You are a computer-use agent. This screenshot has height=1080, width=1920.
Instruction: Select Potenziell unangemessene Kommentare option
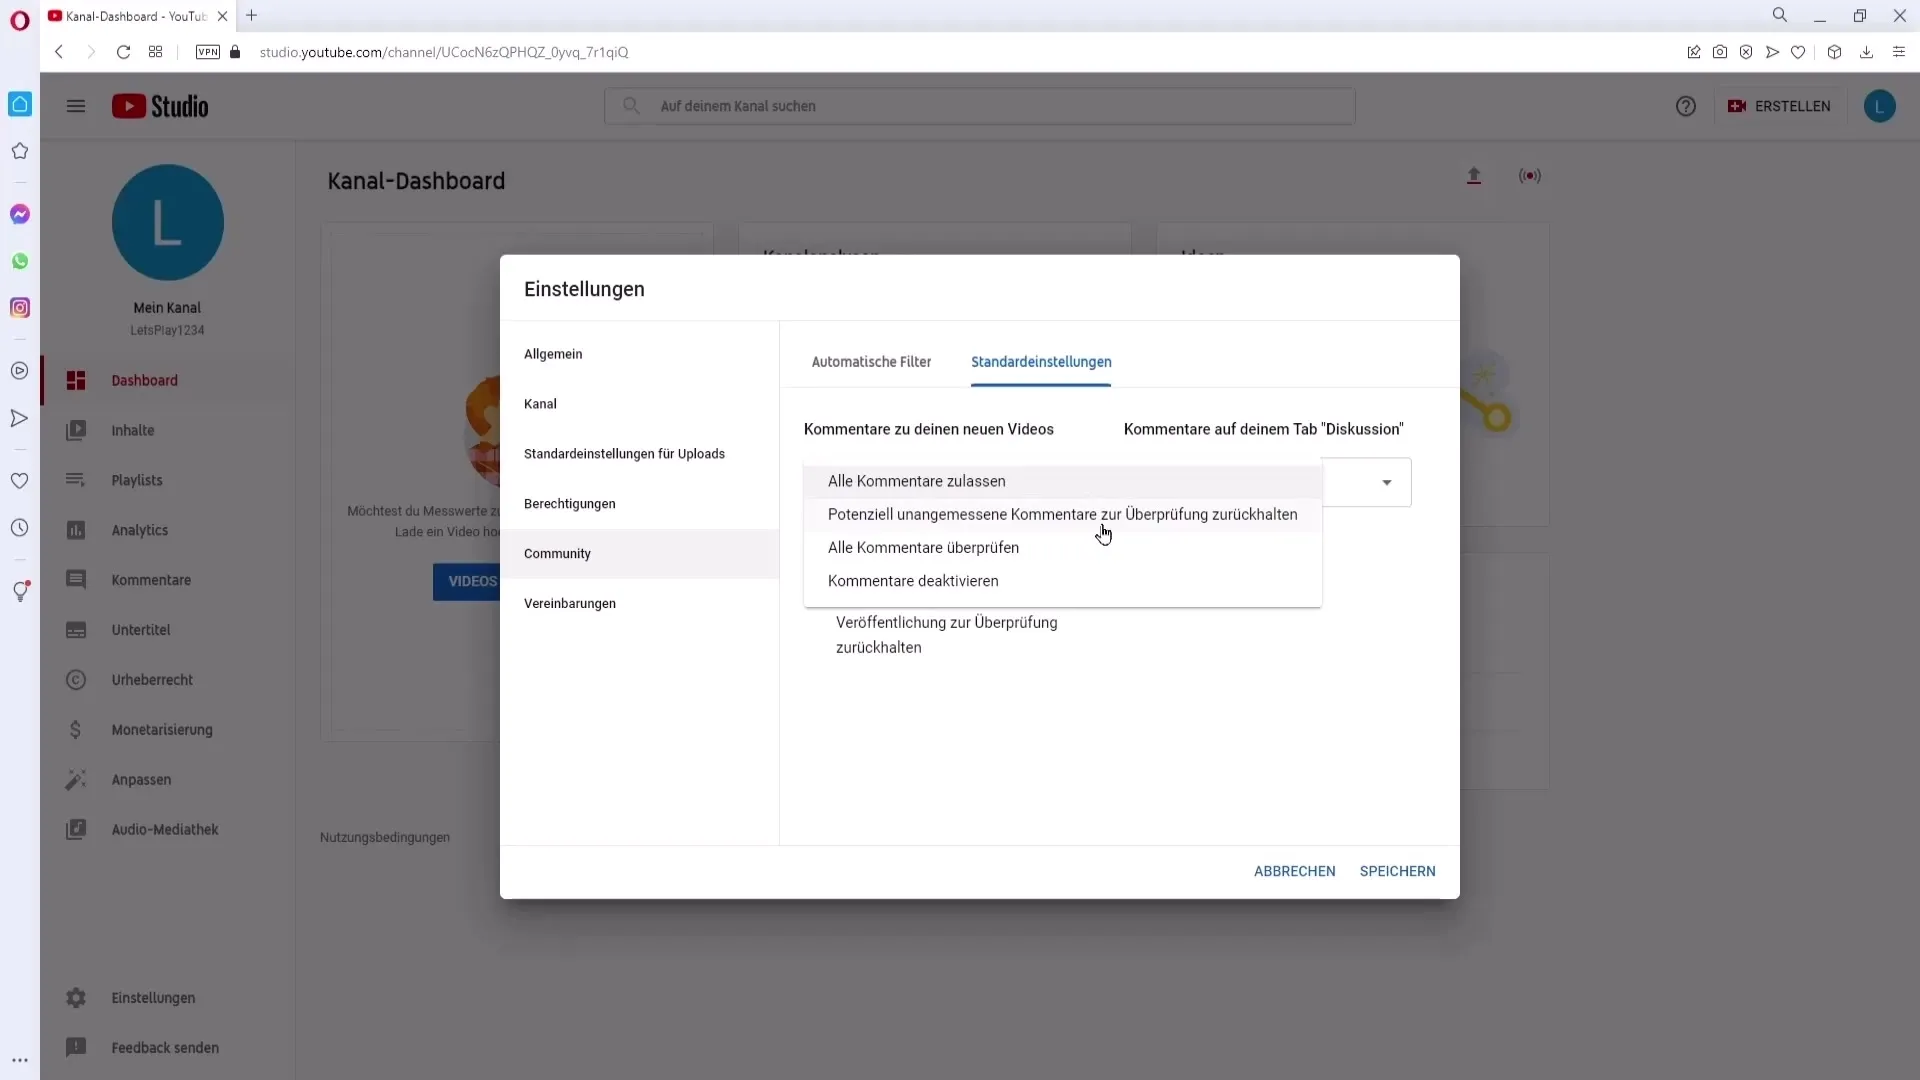point(1063,514)
